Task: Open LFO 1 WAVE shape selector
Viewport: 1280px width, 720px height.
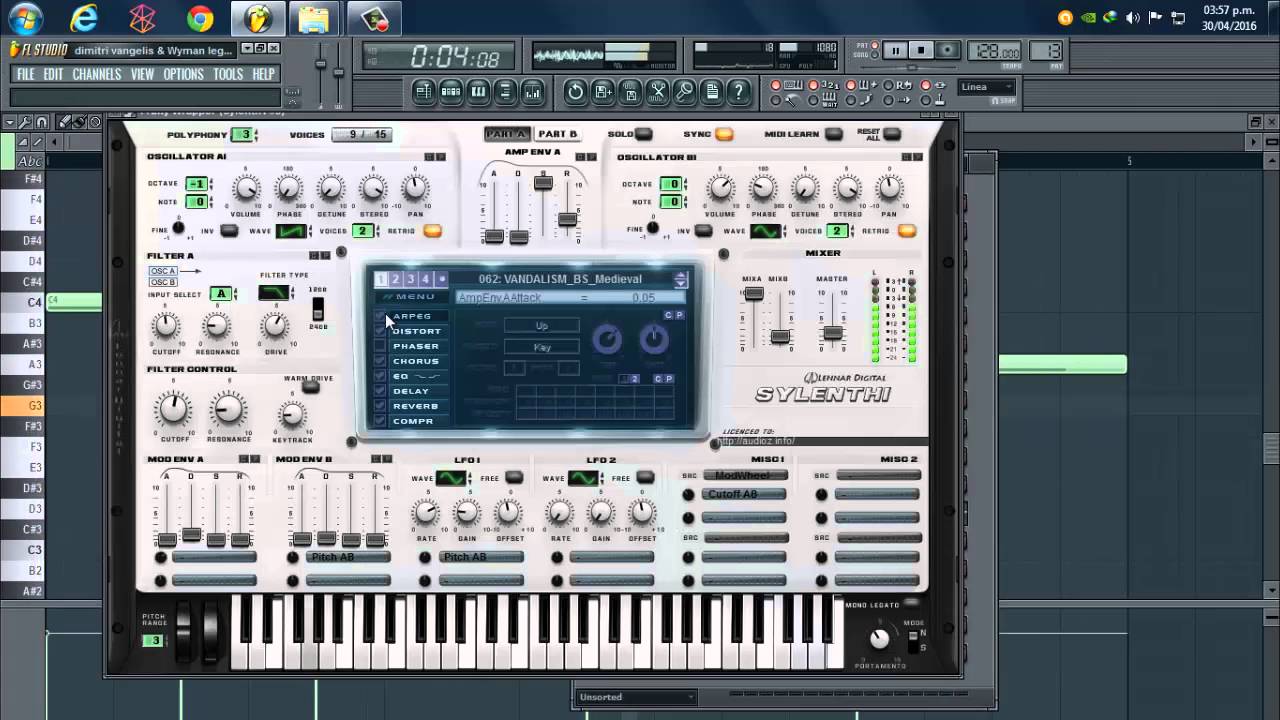Action: 451,478
